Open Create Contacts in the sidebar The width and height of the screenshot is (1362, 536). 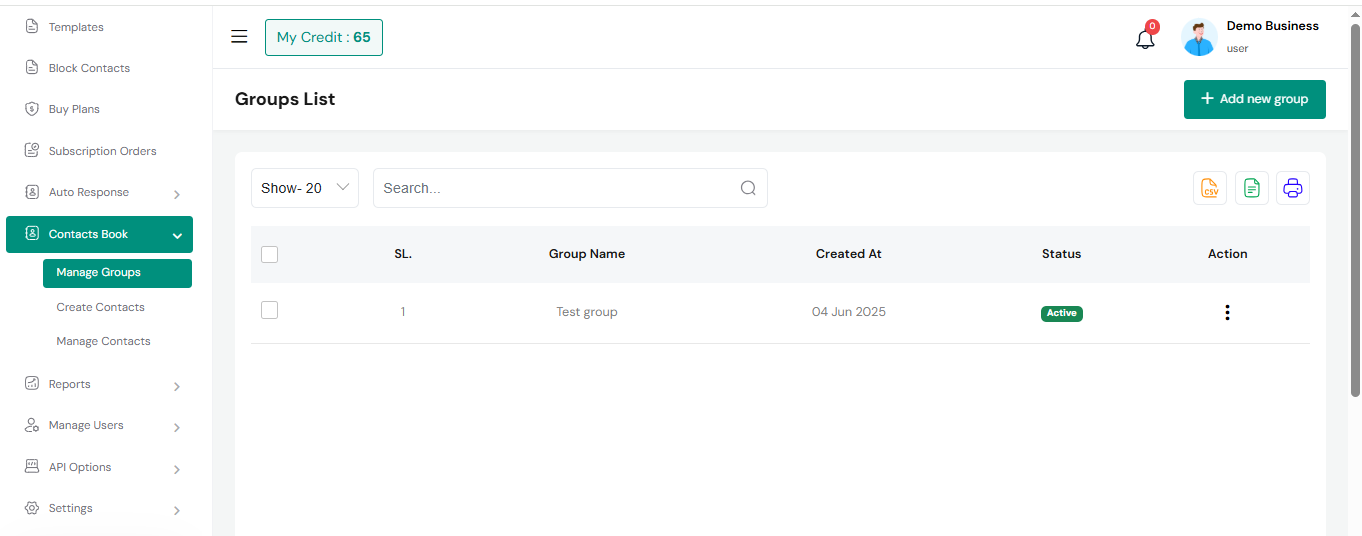click(x=100, y=307)
